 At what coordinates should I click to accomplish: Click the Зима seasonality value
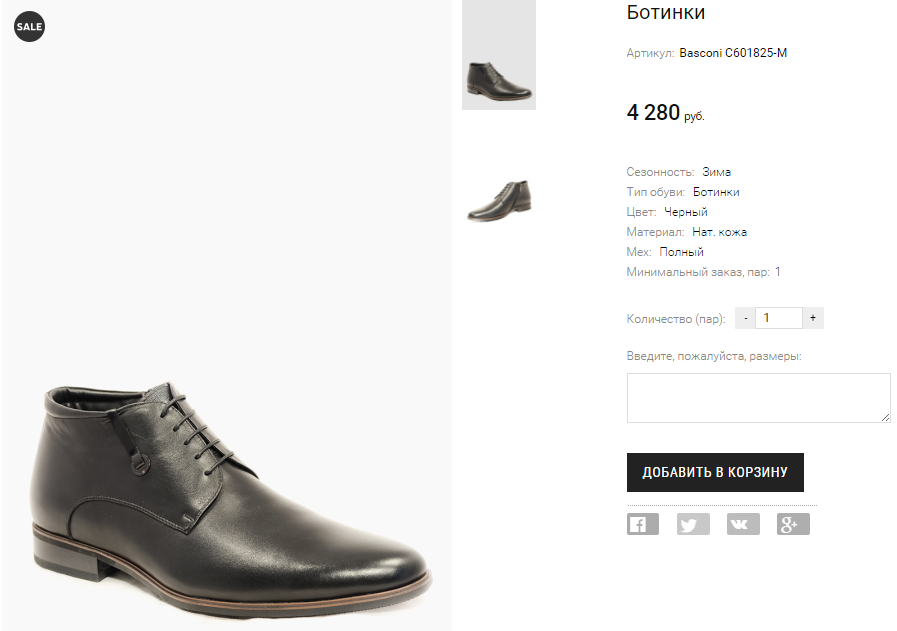716,172
